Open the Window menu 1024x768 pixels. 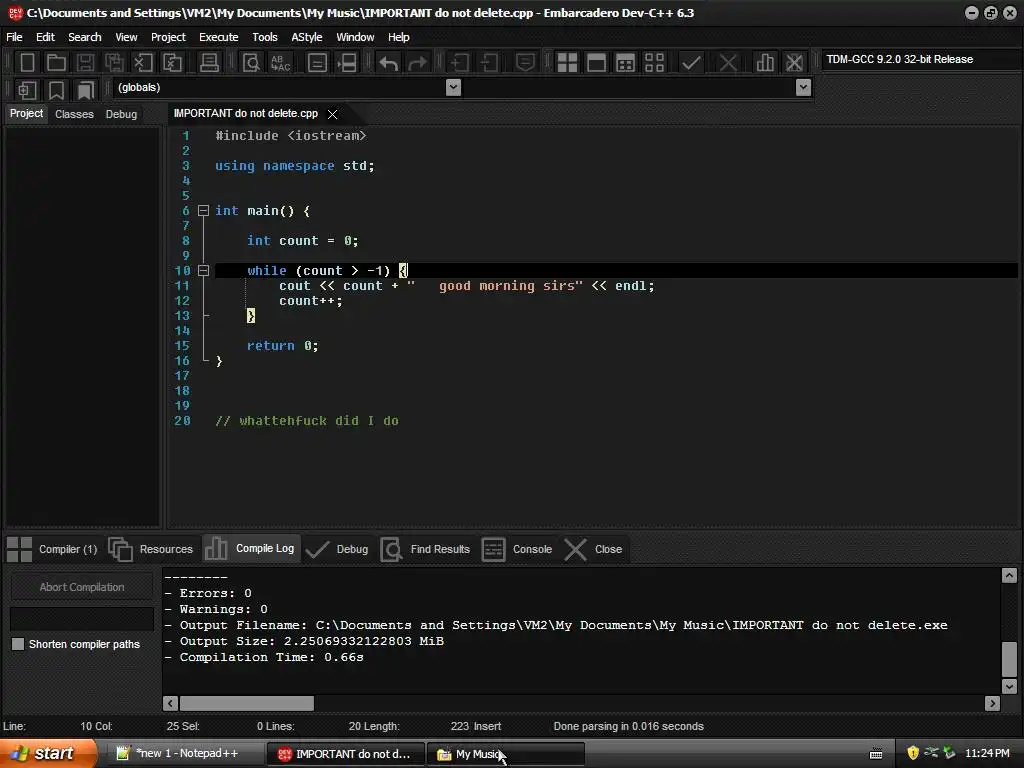pos(355,37)
